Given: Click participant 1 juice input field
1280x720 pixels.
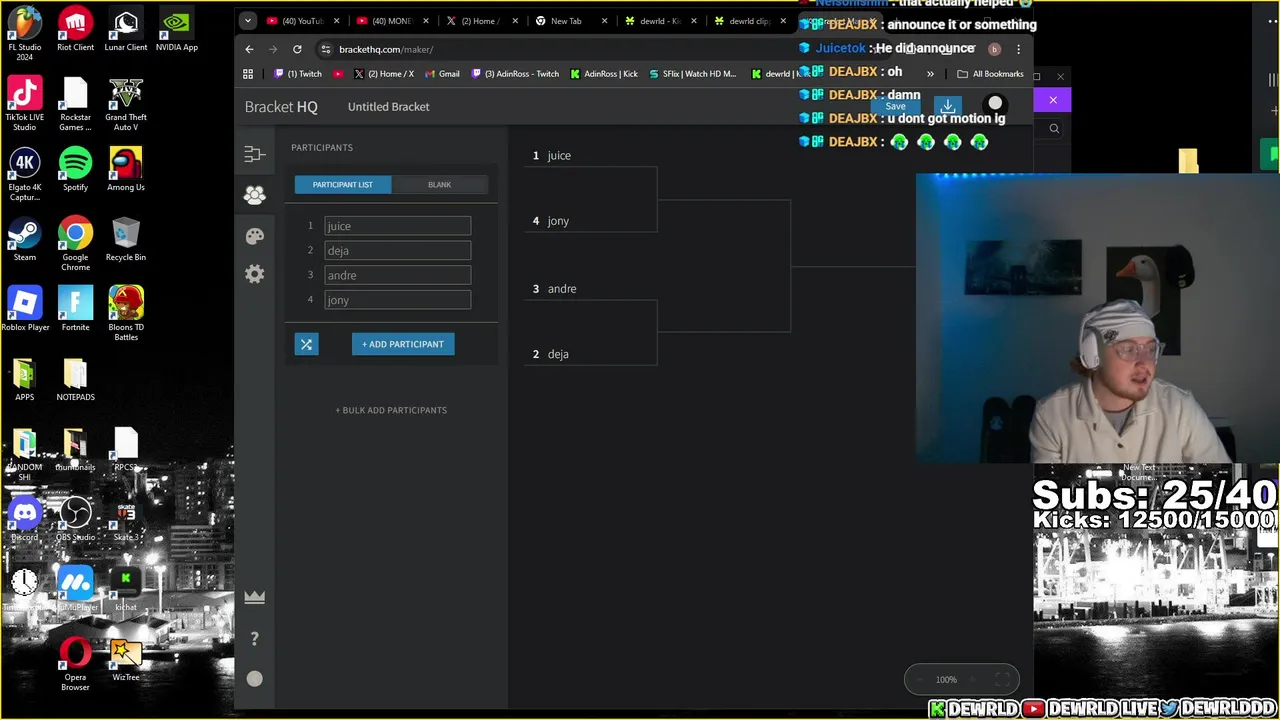Looking at the screenshot, I should point(397,226).
